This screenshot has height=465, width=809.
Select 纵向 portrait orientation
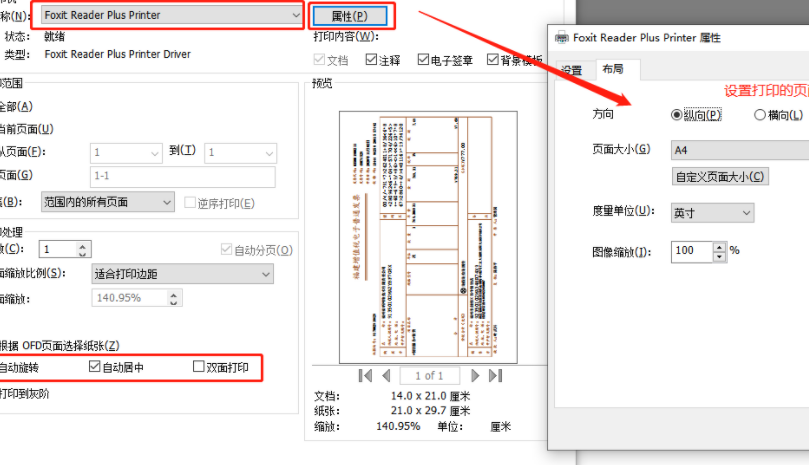[x=677, y=115]
